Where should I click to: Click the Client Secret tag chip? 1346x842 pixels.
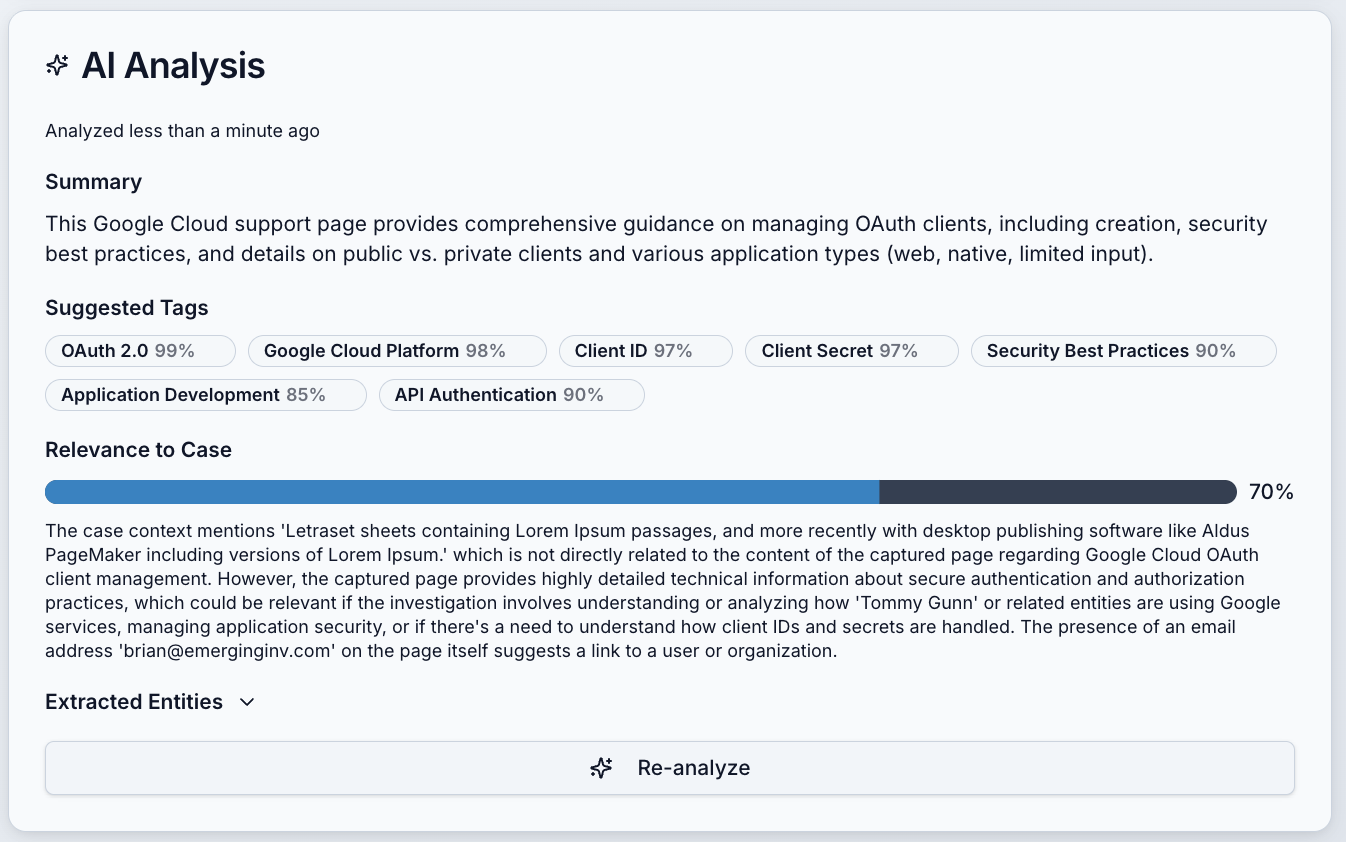[851, 351]
